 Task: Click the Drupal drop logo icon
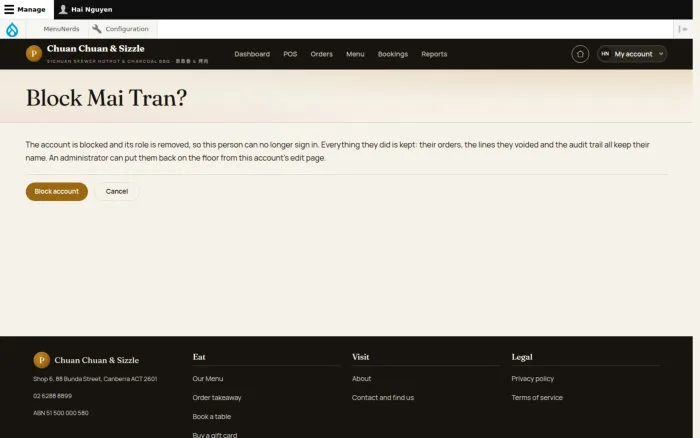click(12, 29)
